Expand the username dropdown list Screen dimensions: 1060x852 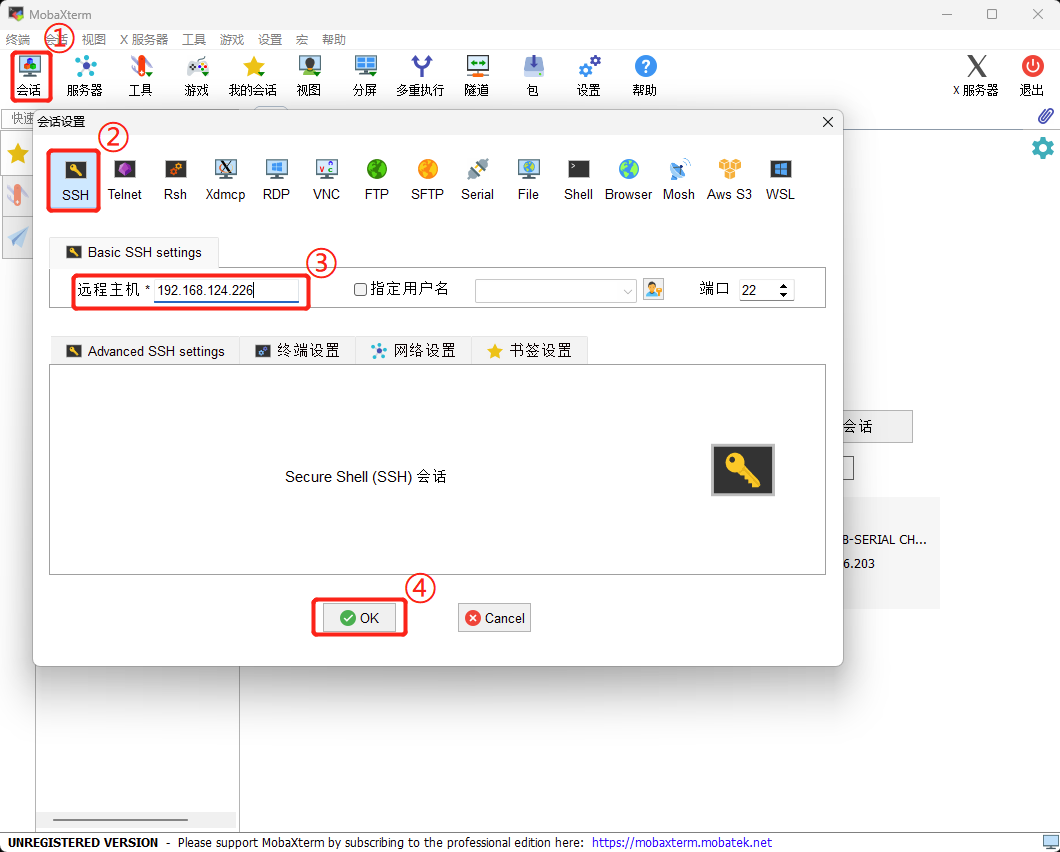628,291
